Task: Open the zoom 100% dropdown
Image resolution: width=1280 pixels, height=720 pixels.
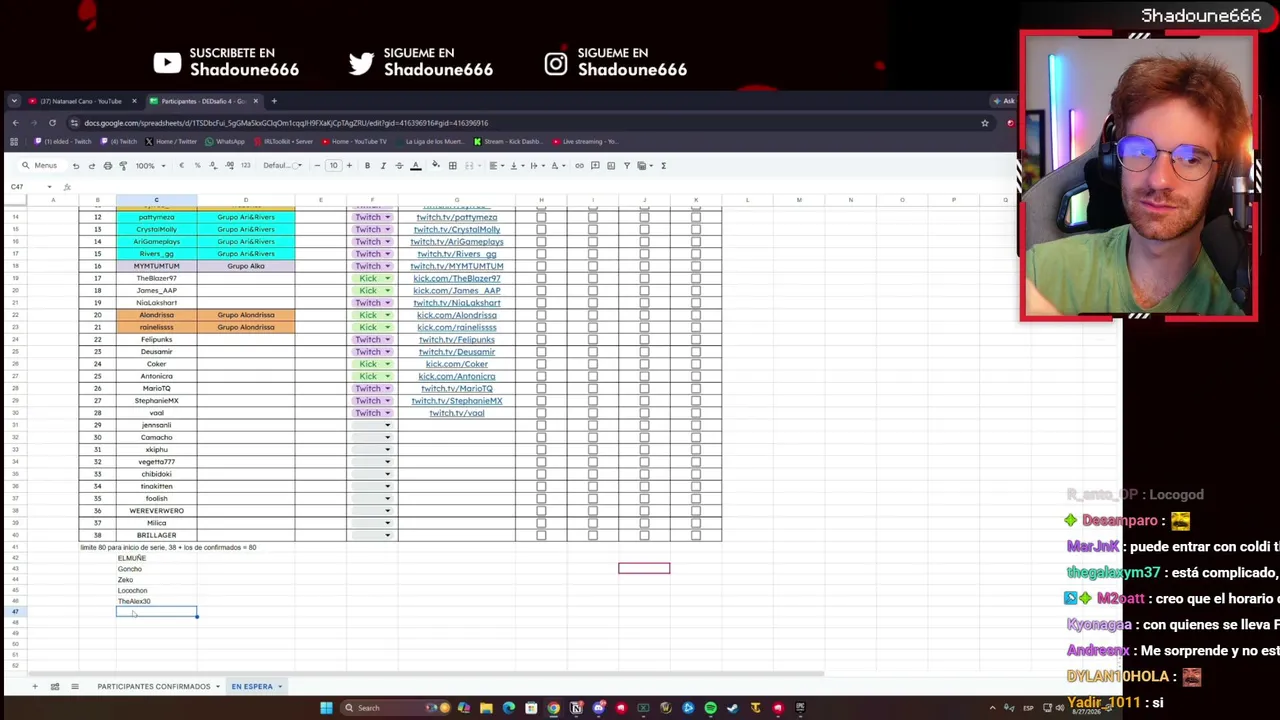Action: pyautogui.click(x=151, y=166)
